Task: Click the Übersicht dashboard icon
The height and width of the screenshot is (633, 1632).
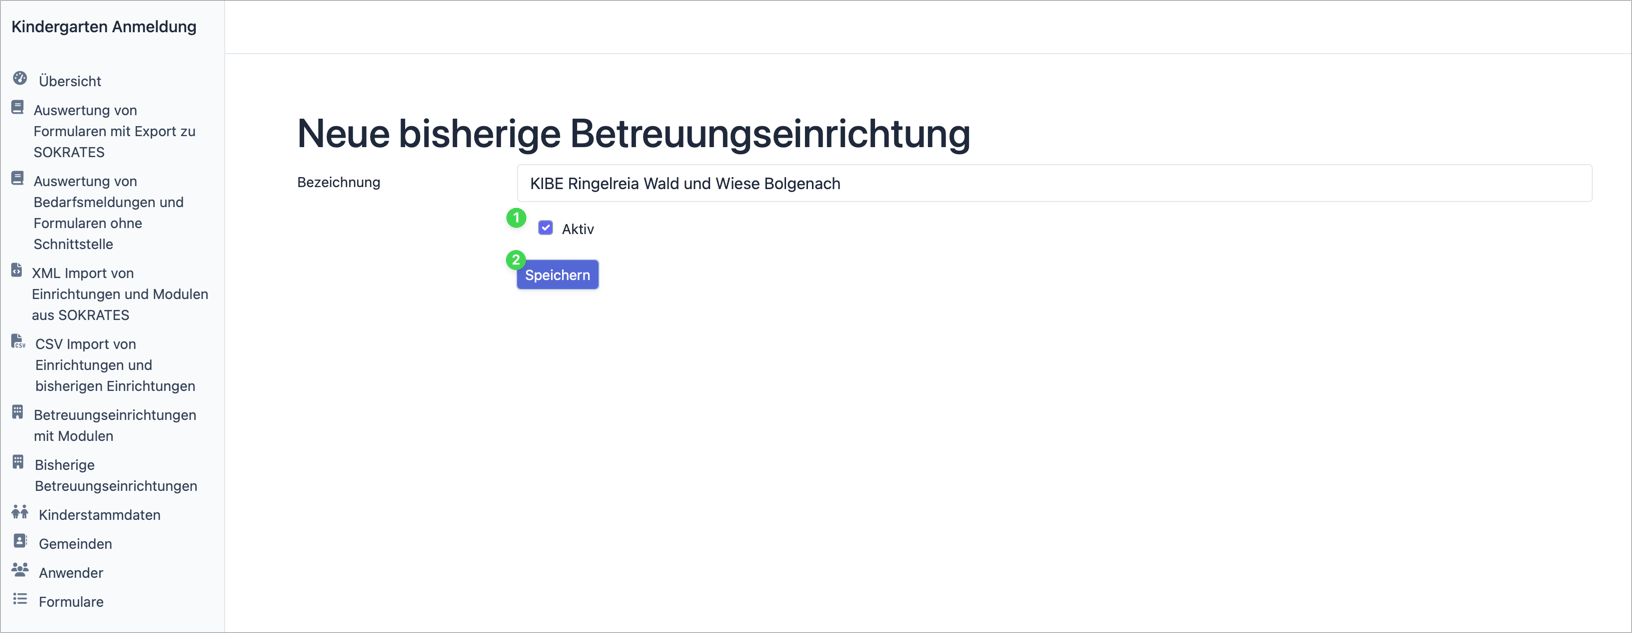Action: pos(20,79)
